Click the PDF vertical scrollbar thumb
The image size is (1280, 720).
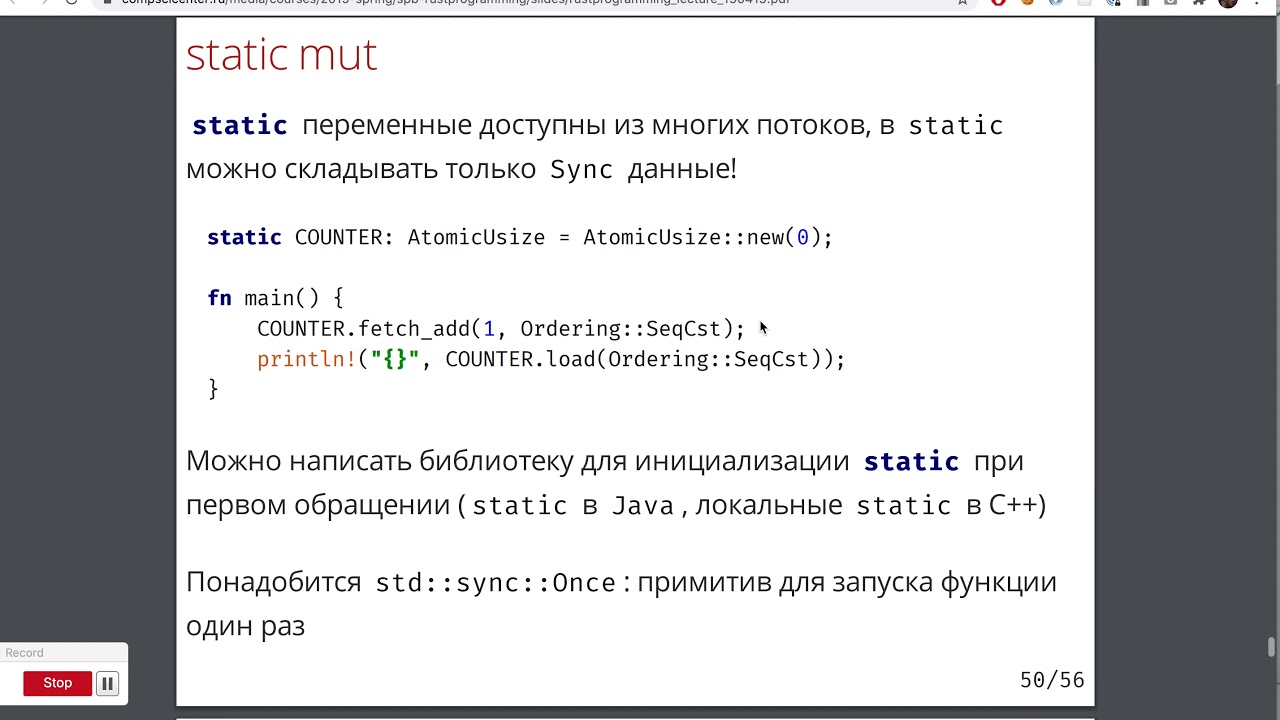click(x=1271, y=647)
